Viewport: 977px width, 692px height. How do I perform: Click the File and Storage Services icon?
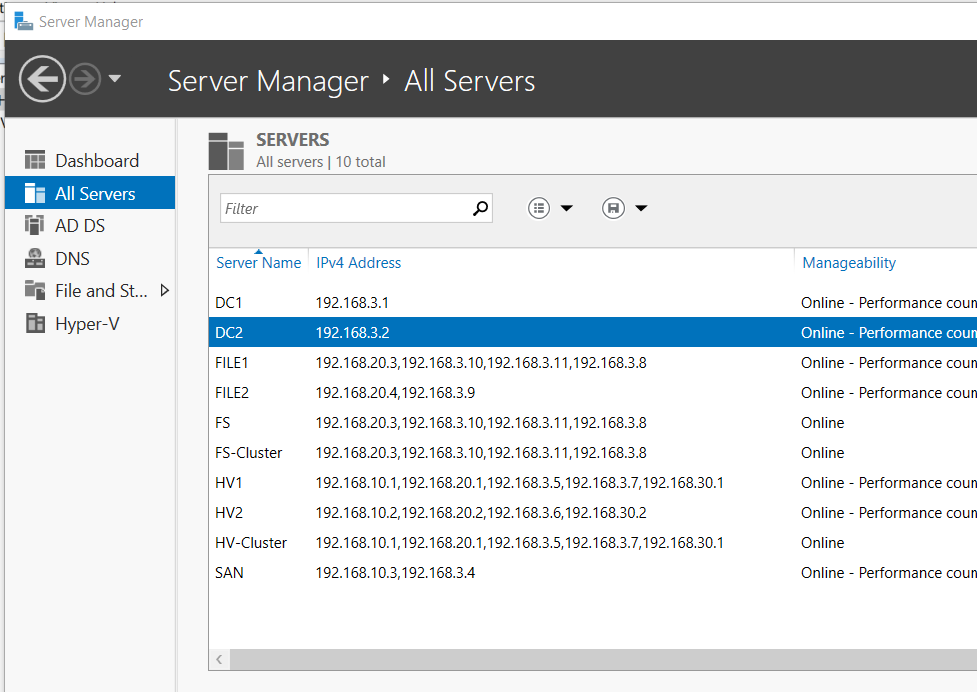point(35,290)
